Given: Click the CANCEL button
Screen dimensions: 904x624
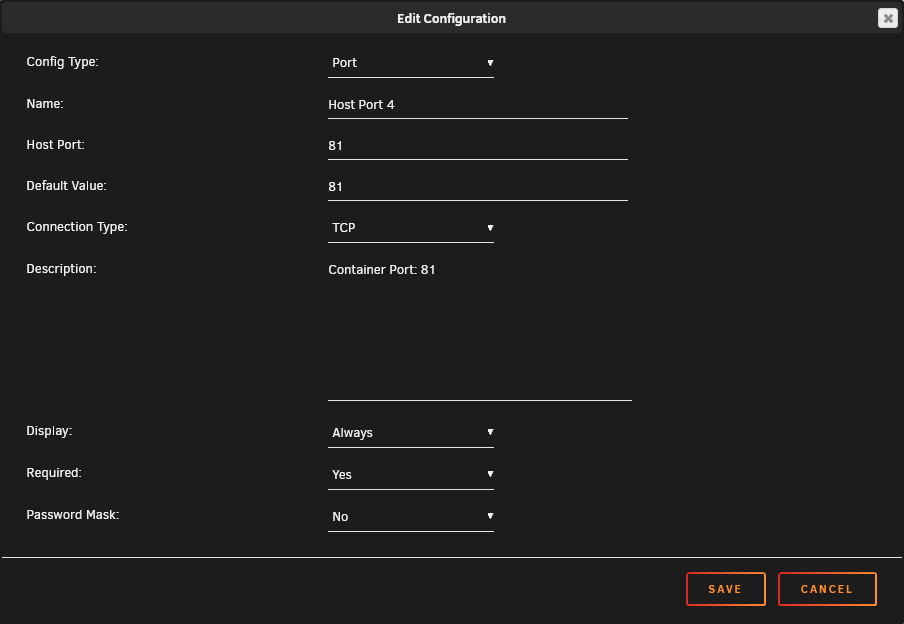Looking at the screenshot, I should (827, 589).
